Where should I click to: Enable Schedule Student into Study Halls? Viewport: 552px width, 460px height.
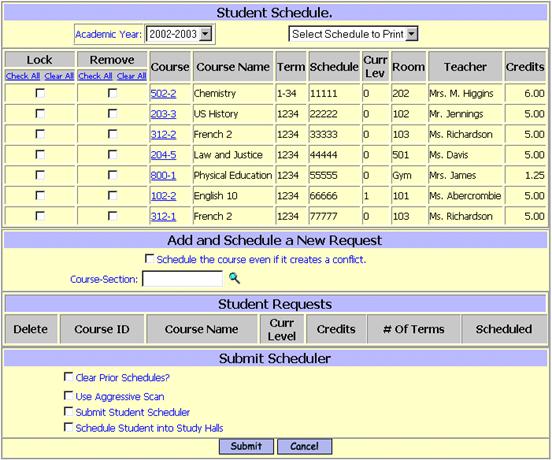point(68,427)
